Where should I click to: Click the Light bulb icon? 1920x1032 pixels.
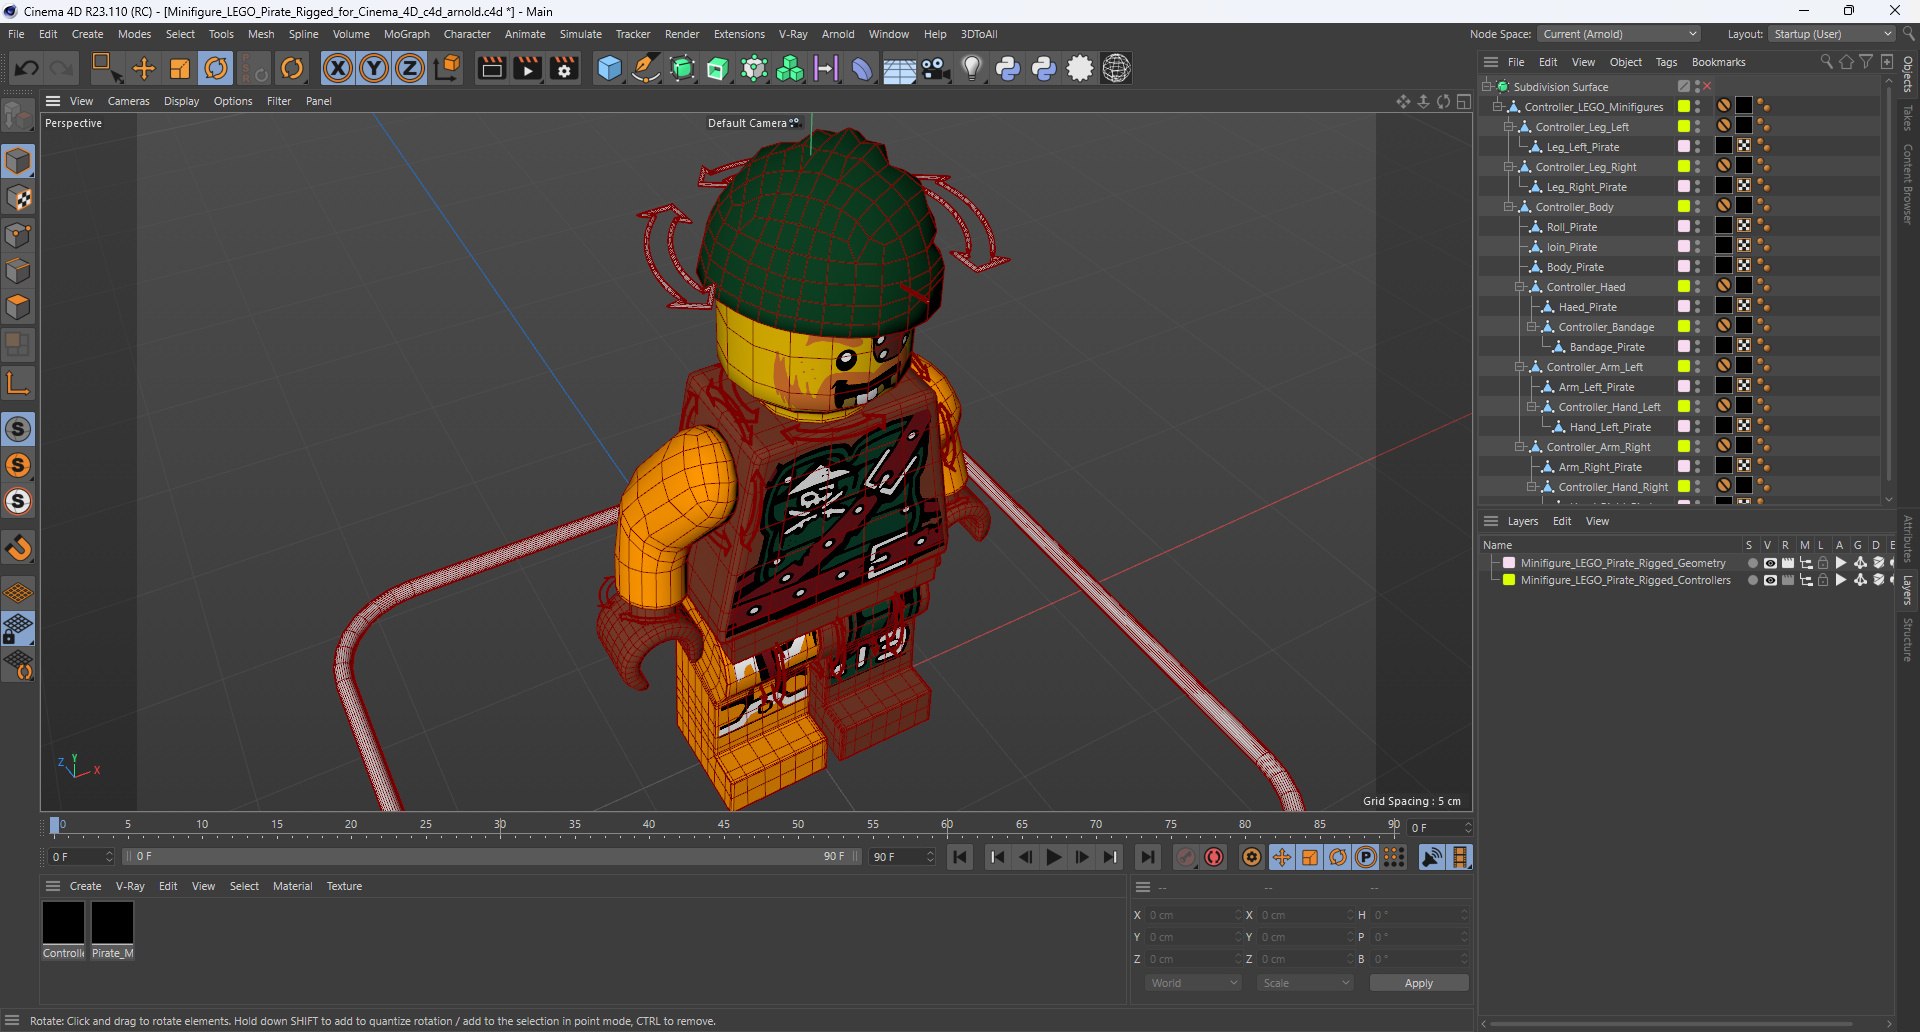(971, 69)
